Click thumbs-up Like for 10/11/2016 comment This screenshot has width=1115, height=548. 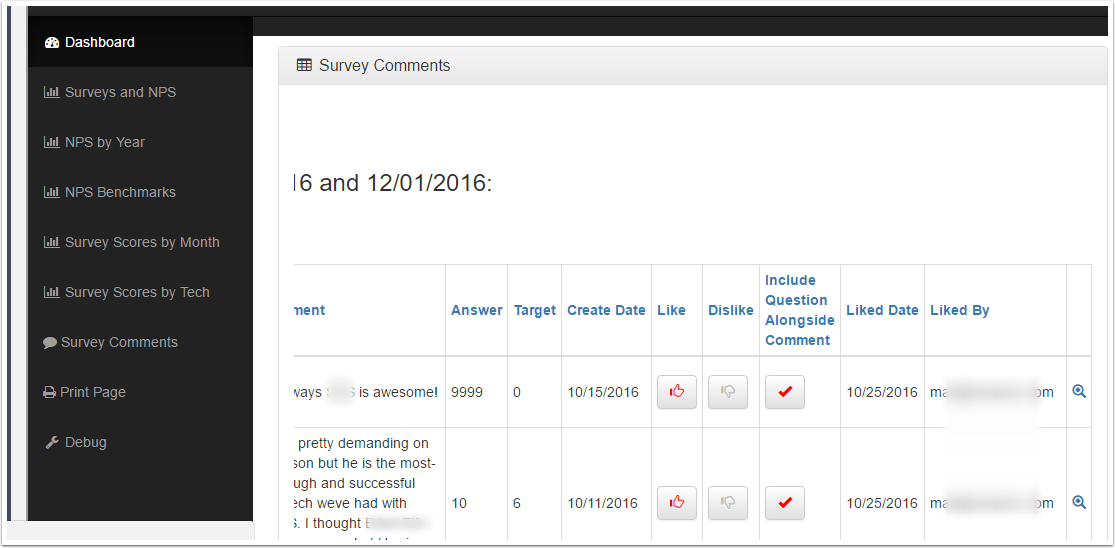pyautogui.click(x=677, y=503)
